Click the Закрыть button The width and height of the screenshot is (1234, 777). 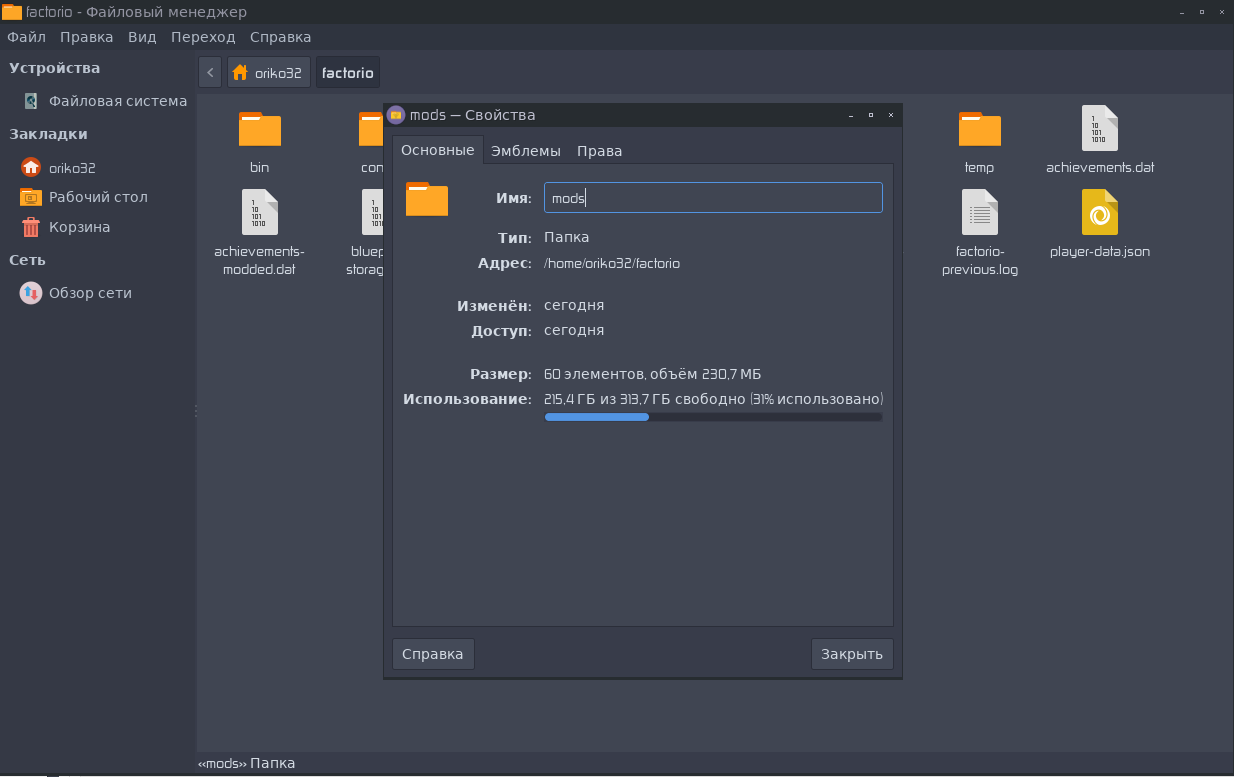[x=852, y=654]
